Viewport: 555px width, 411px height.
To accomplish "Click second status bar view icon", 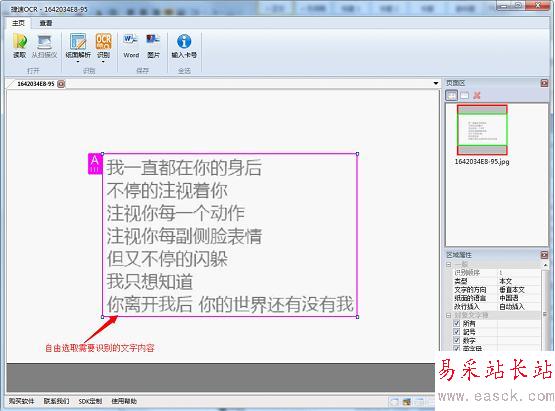I will pyautogui.click(x=407, y=401).
